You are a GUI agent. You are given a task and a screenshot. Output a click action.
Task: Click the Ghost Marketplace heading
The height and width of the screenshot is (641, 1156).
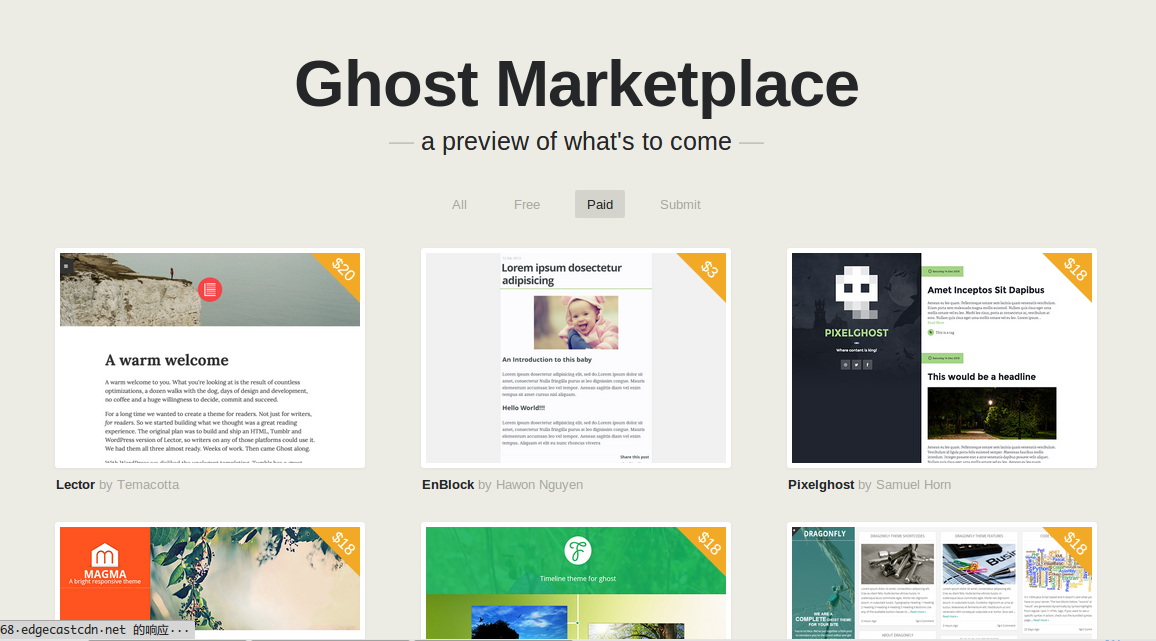coord(577,84)
